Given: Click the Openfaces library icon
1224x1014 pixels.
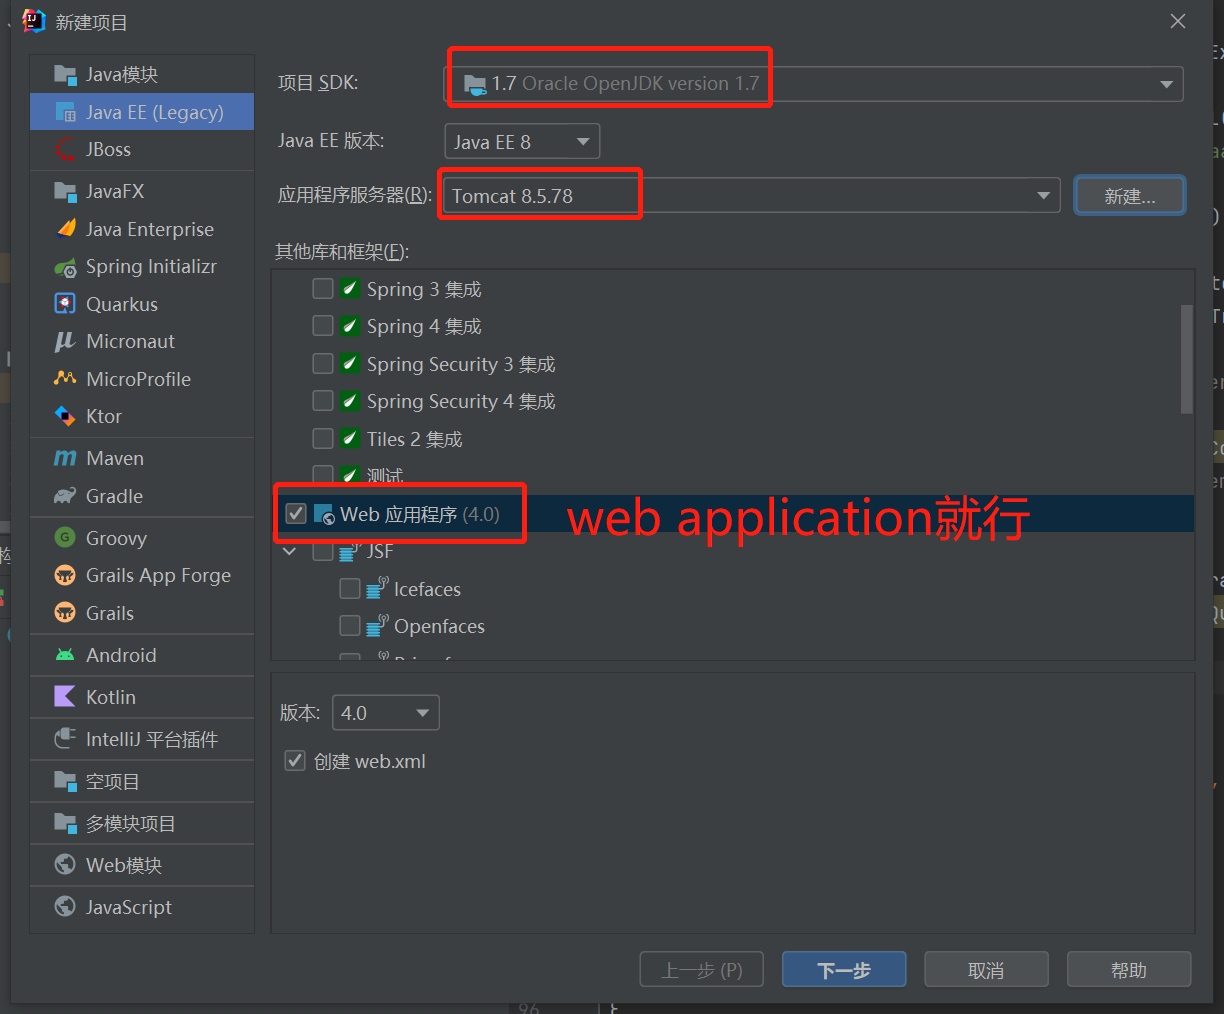Looking at the screenshot, I should point(377,626).
